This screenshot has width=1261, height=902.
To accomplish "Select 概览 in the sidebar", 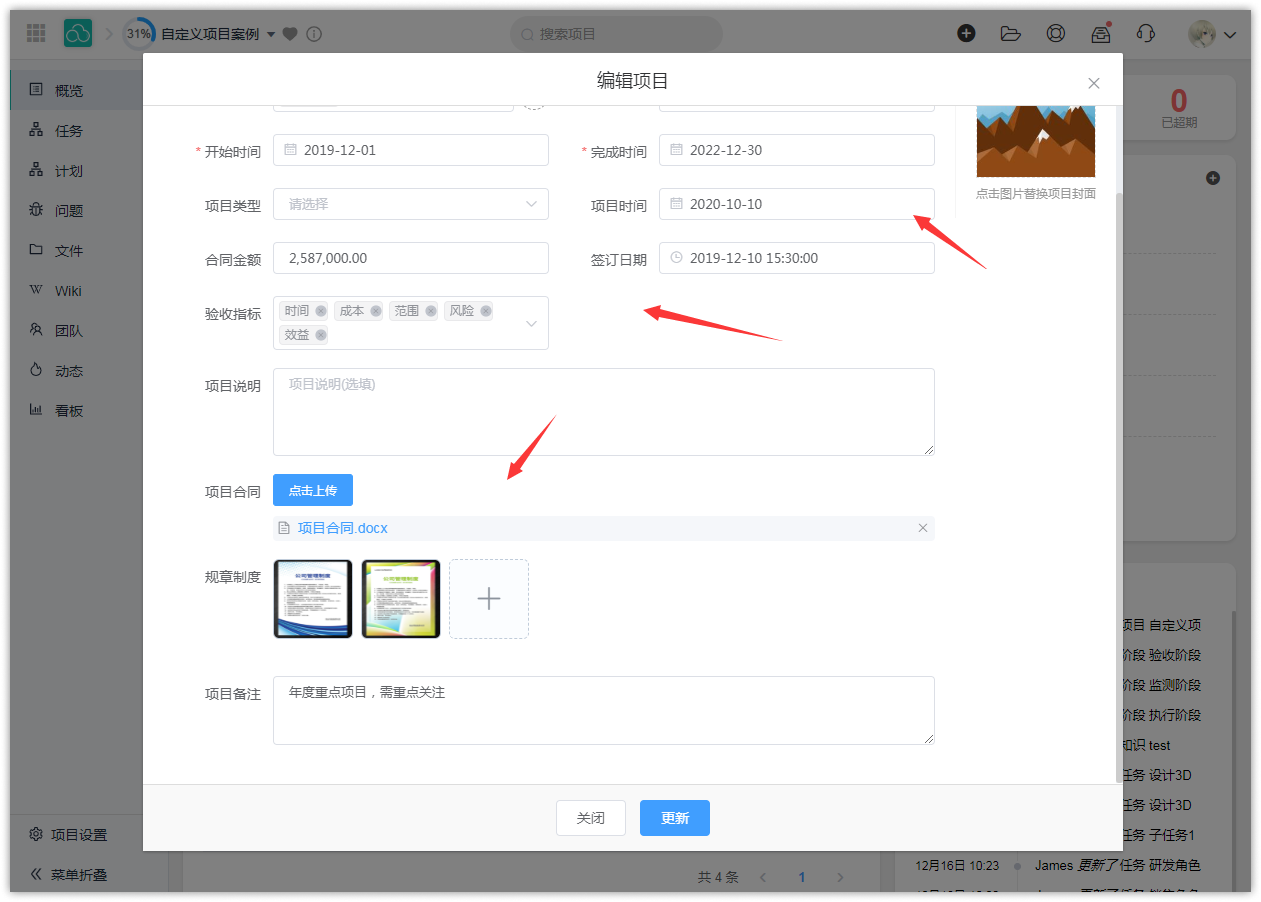I will click(76, 90).
